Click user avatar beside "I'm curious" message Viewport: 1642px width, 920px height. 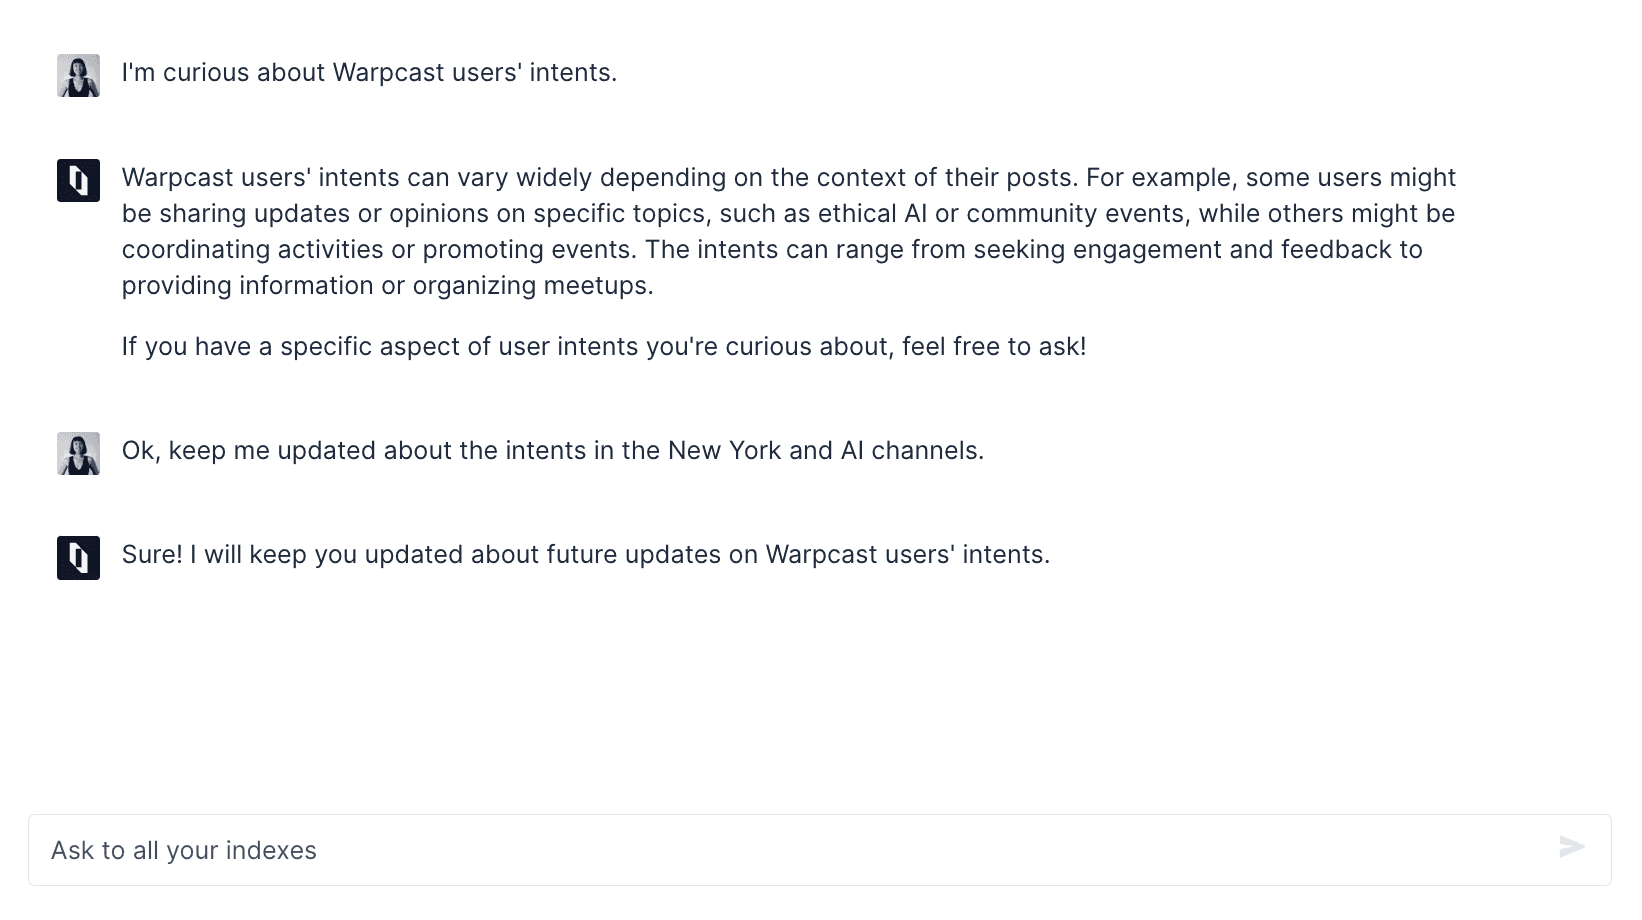[x=78, y=76]
